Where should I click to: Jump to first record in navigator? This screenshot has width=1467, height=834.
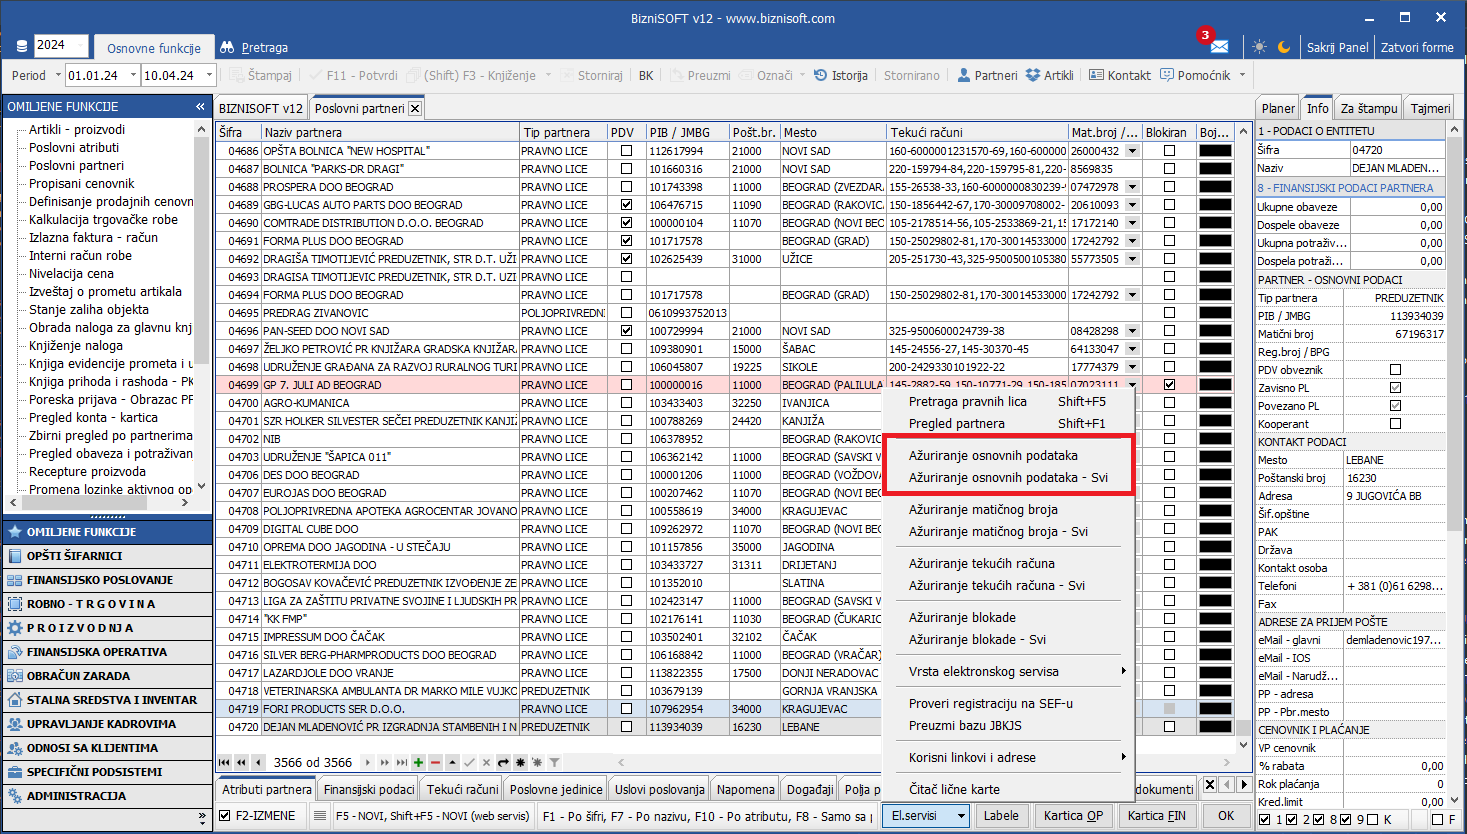(x=225, y=762)
